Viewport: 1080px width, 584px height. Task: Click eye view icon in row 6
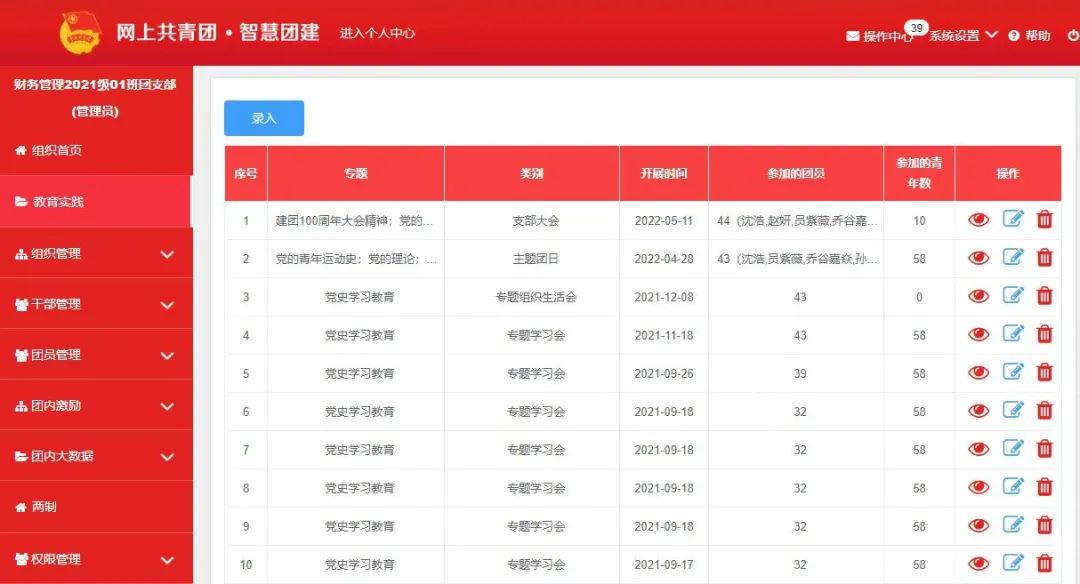(x=979, y=410)
